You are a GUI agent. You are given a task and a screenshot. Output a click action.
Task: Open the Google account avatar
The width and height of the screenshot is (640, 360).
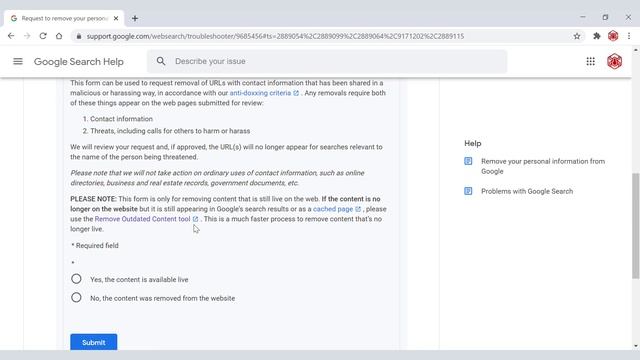614,61
